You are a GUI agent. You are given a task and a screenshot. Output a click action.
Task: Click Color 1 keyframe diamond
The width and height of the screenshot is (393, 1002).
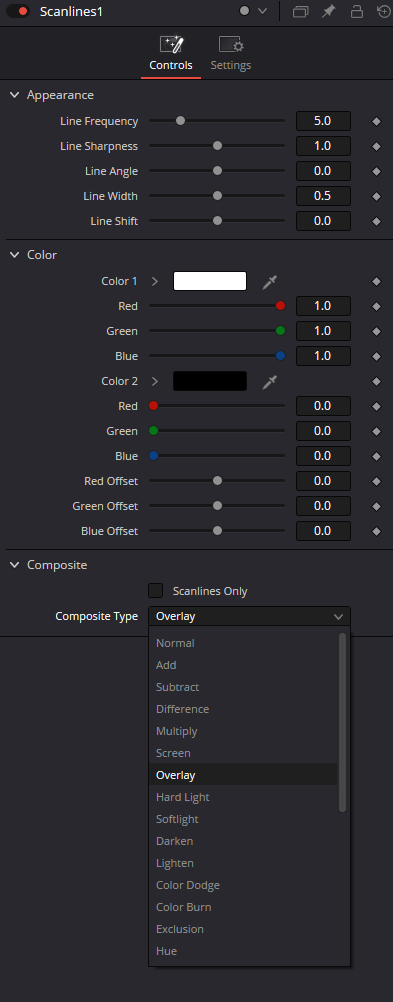pyautogui.click(x=376, y=281)
